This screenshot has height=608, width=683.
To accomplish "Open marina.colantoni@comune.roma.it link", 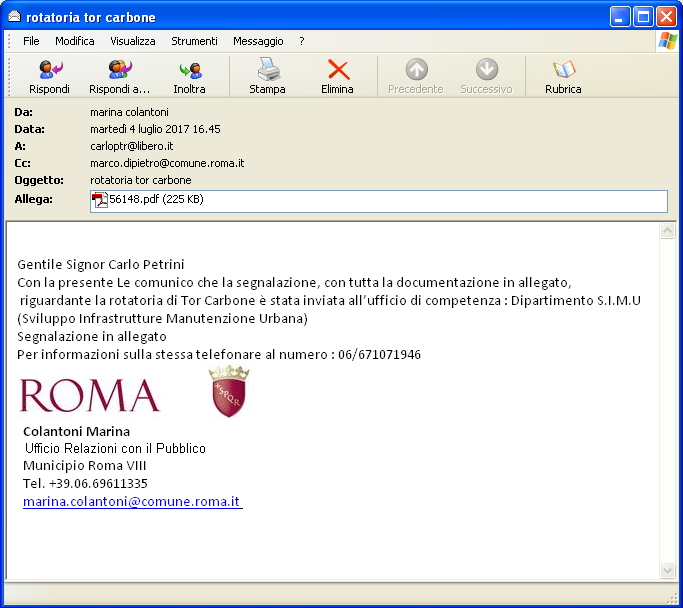I will (132, 501).
